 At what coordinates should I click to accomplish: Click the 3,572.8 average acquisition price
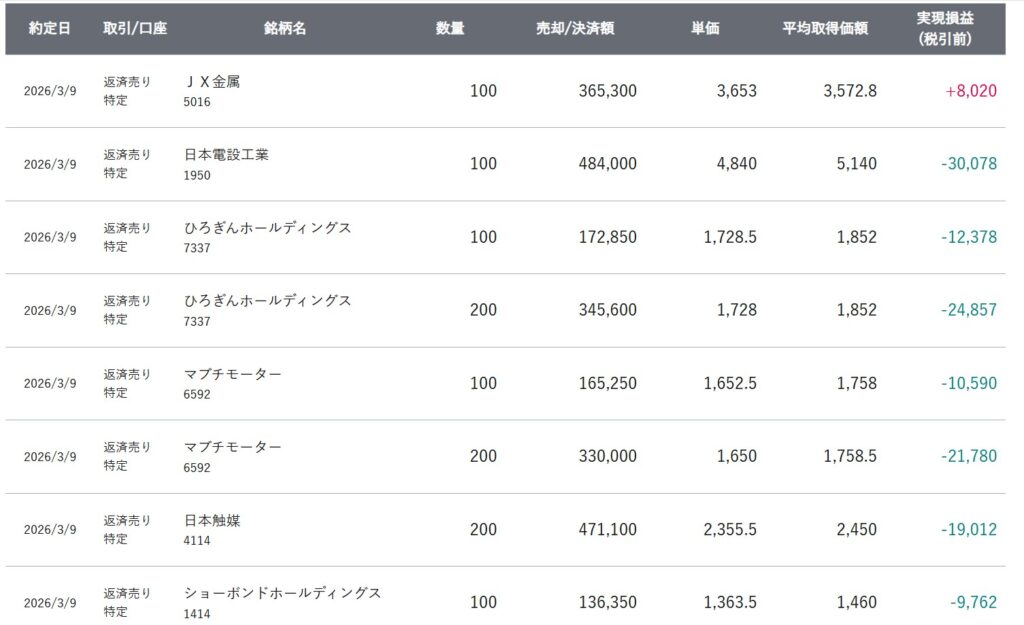849,91
